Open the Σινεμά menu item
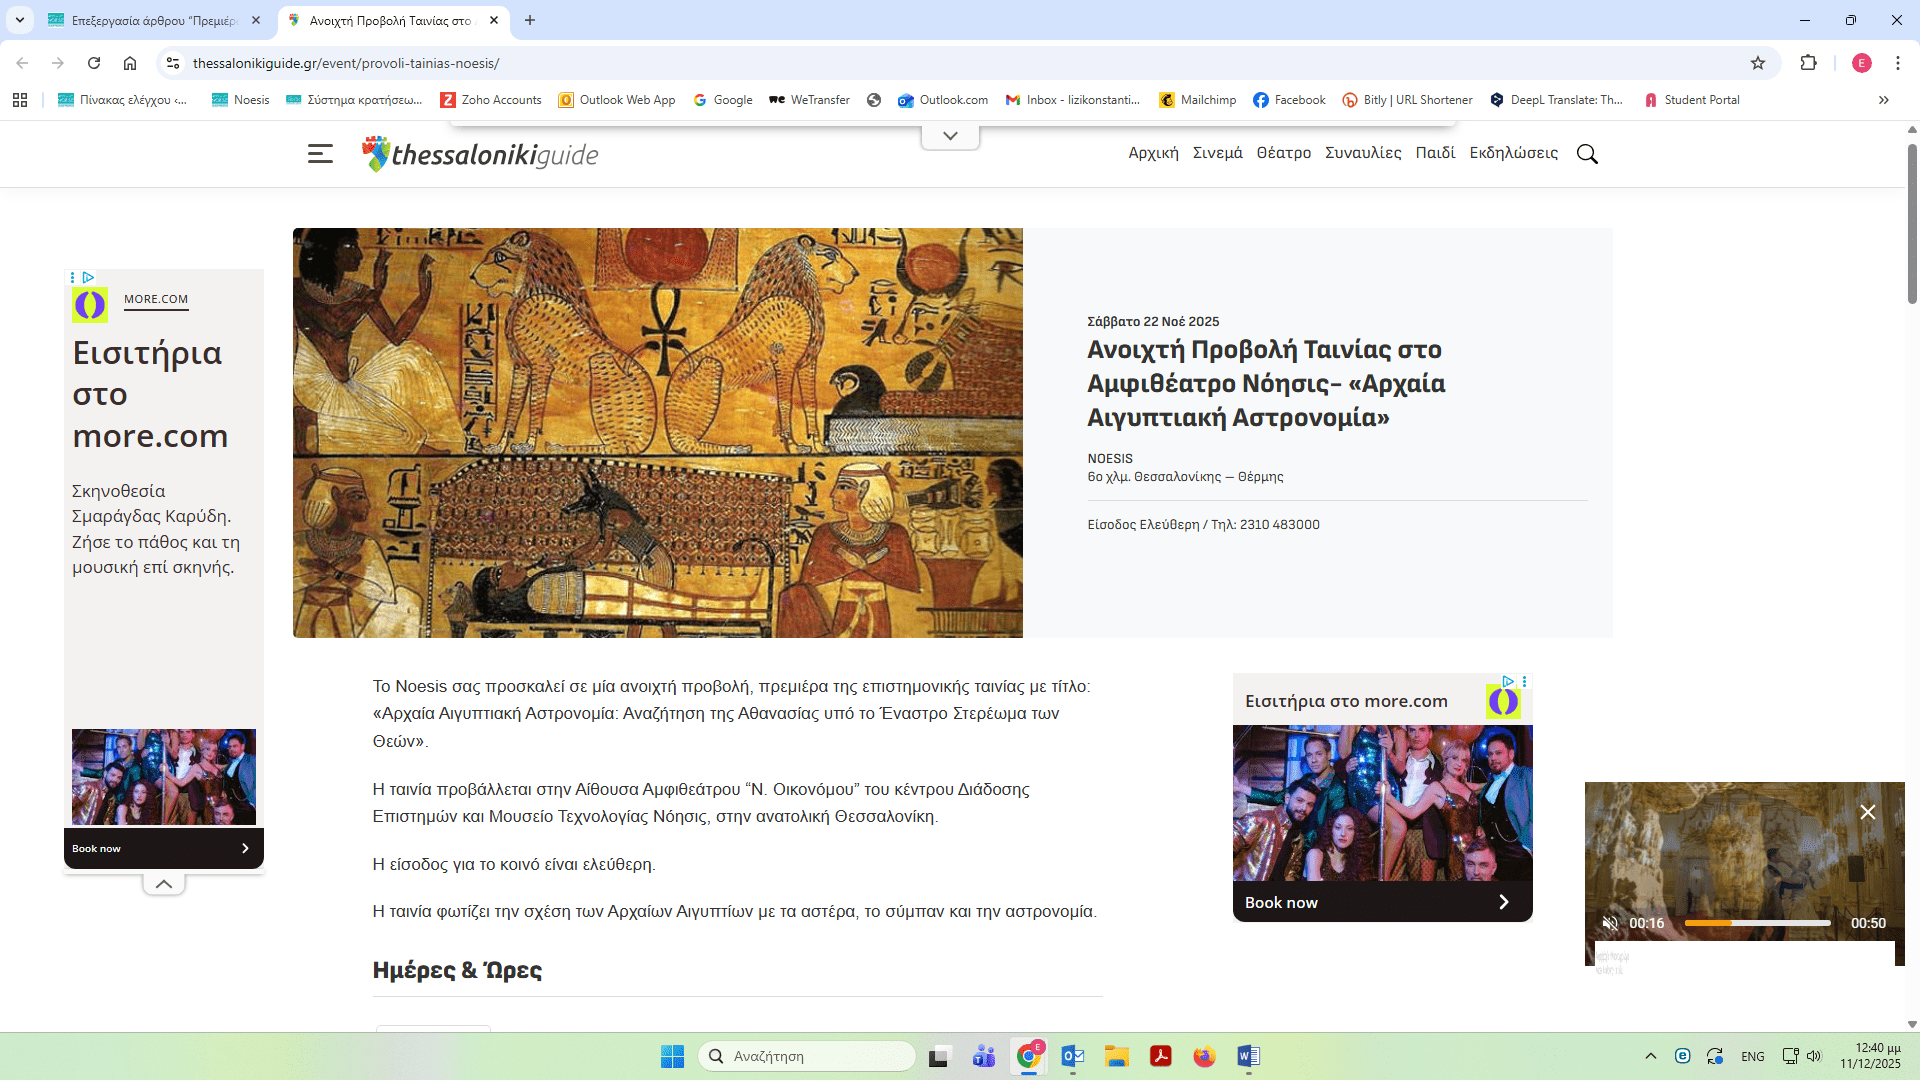Screen dimensions: 1920x1080 pyautogui.click(x=1217, y=153)
